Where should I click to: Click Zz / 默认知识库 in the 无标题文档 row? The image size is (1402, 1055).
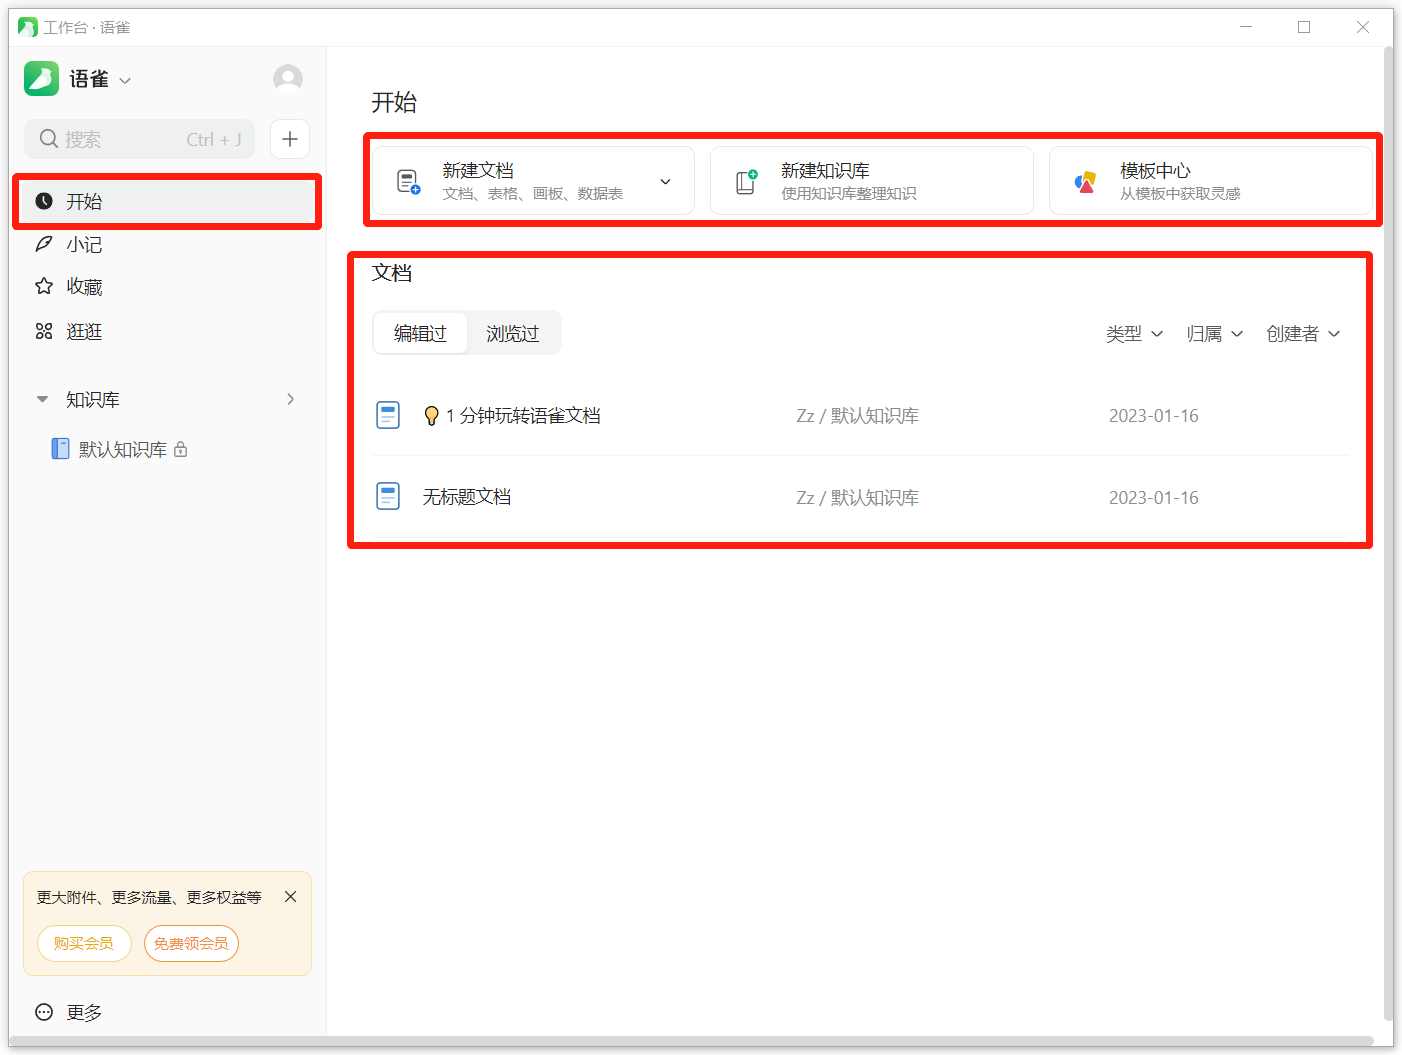pyautogui.click(x=857, y=497)
